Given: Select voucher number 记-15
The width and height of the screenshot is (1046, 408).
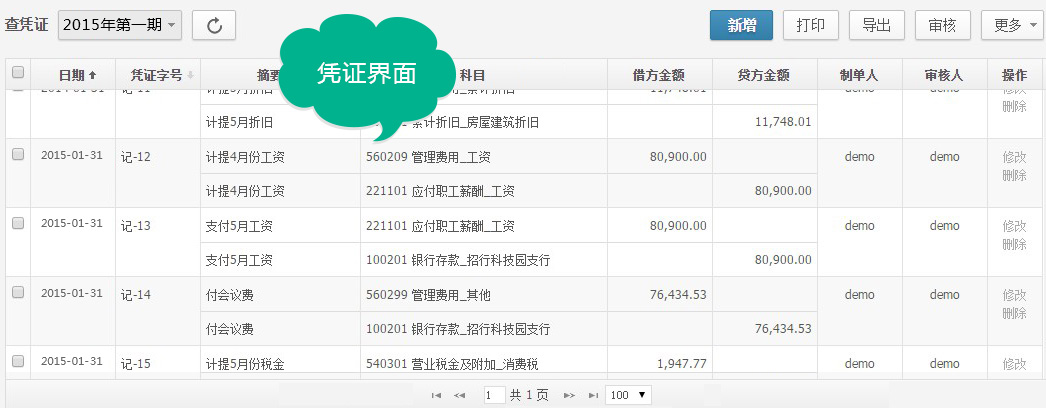Looking at the screenshot, I should point(136,364).
